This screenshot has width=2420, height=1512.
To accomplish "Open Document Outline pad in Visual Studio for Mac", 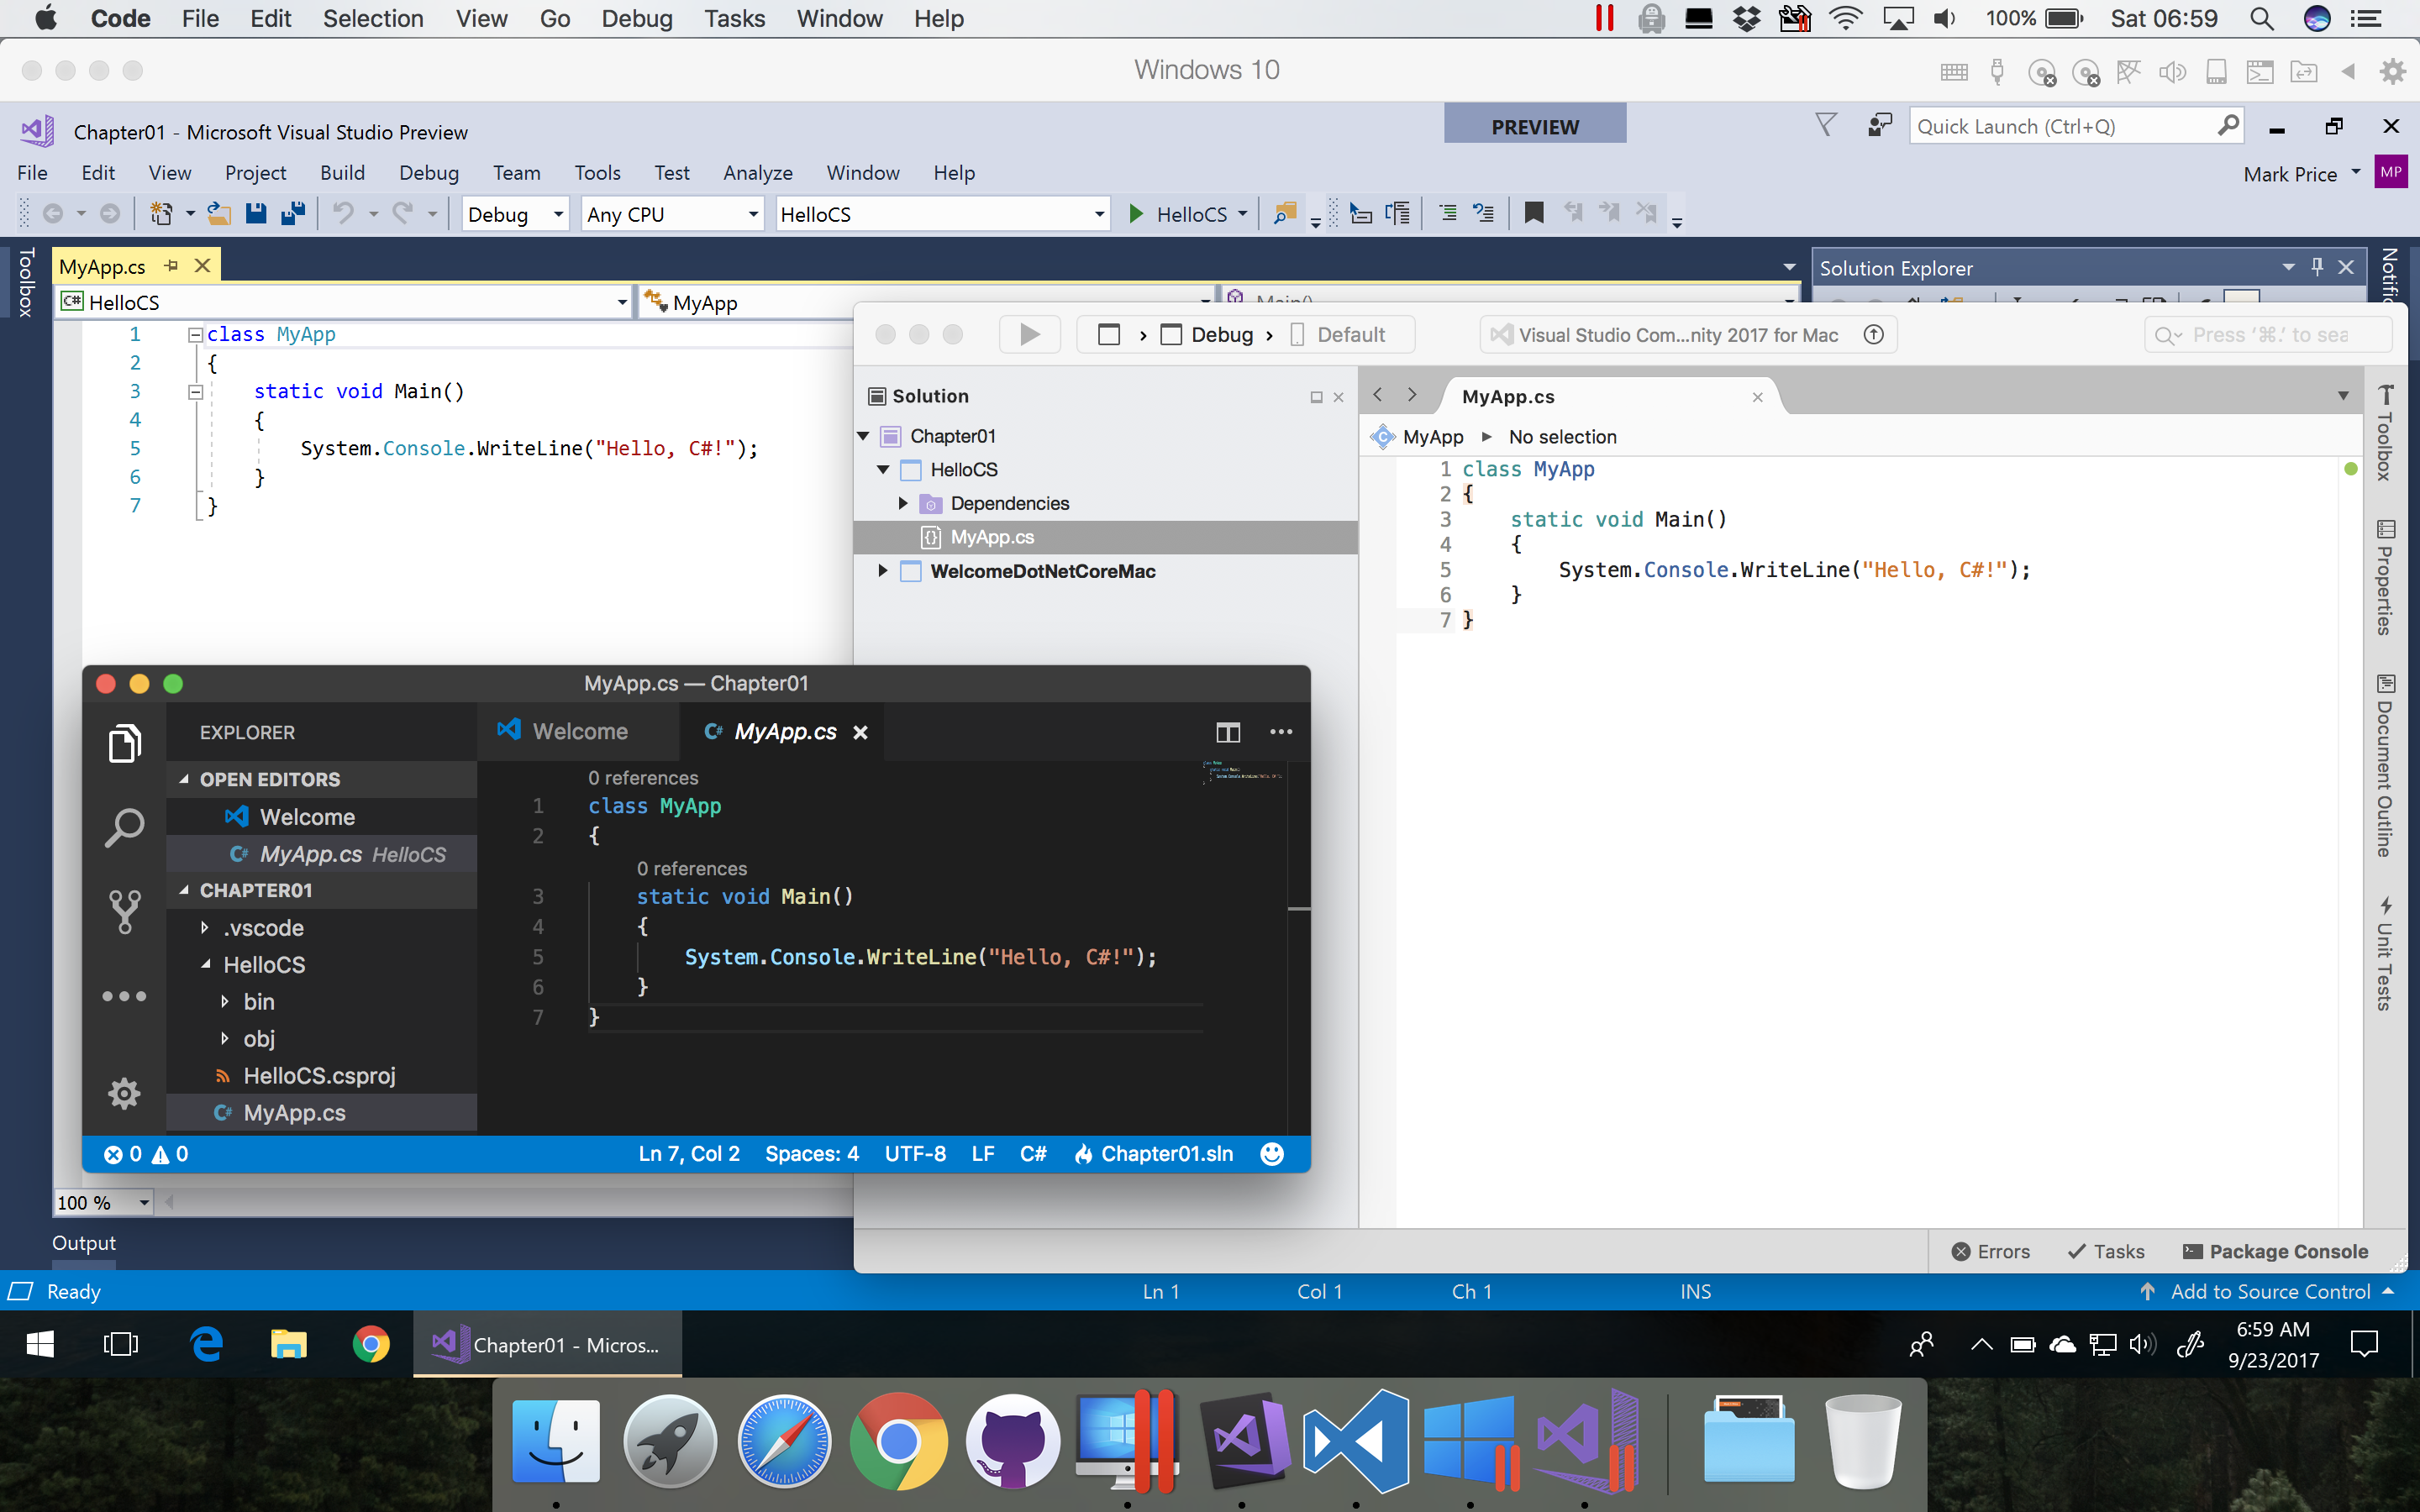I will (2385, 766).
